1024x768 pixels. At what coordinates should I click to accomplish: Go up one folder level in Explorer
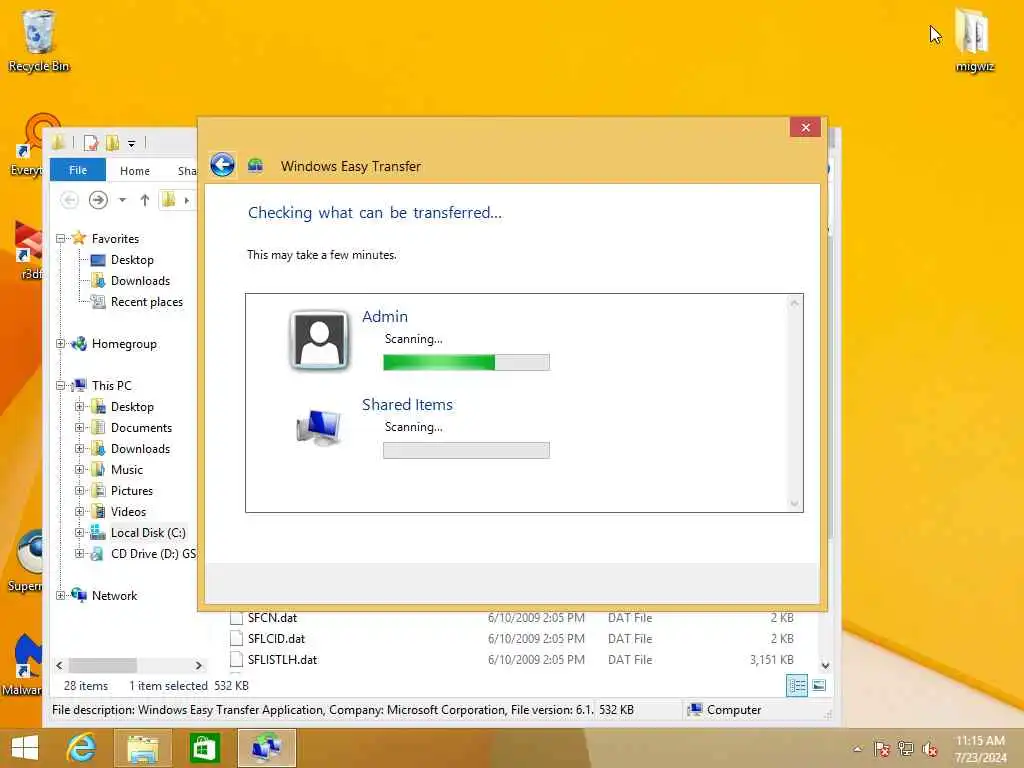pos(144,200)
